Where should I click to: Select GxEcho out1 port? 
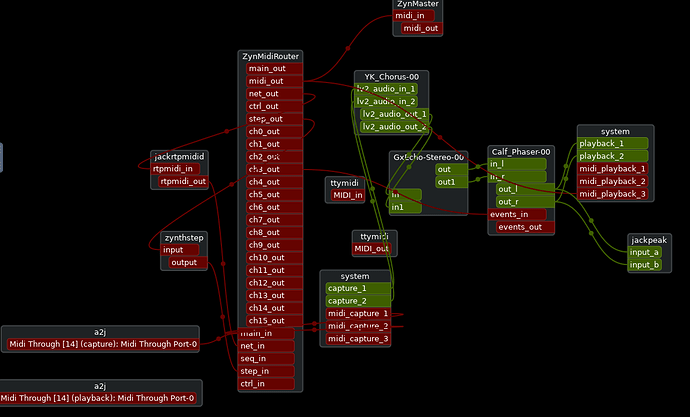[452, 182]
